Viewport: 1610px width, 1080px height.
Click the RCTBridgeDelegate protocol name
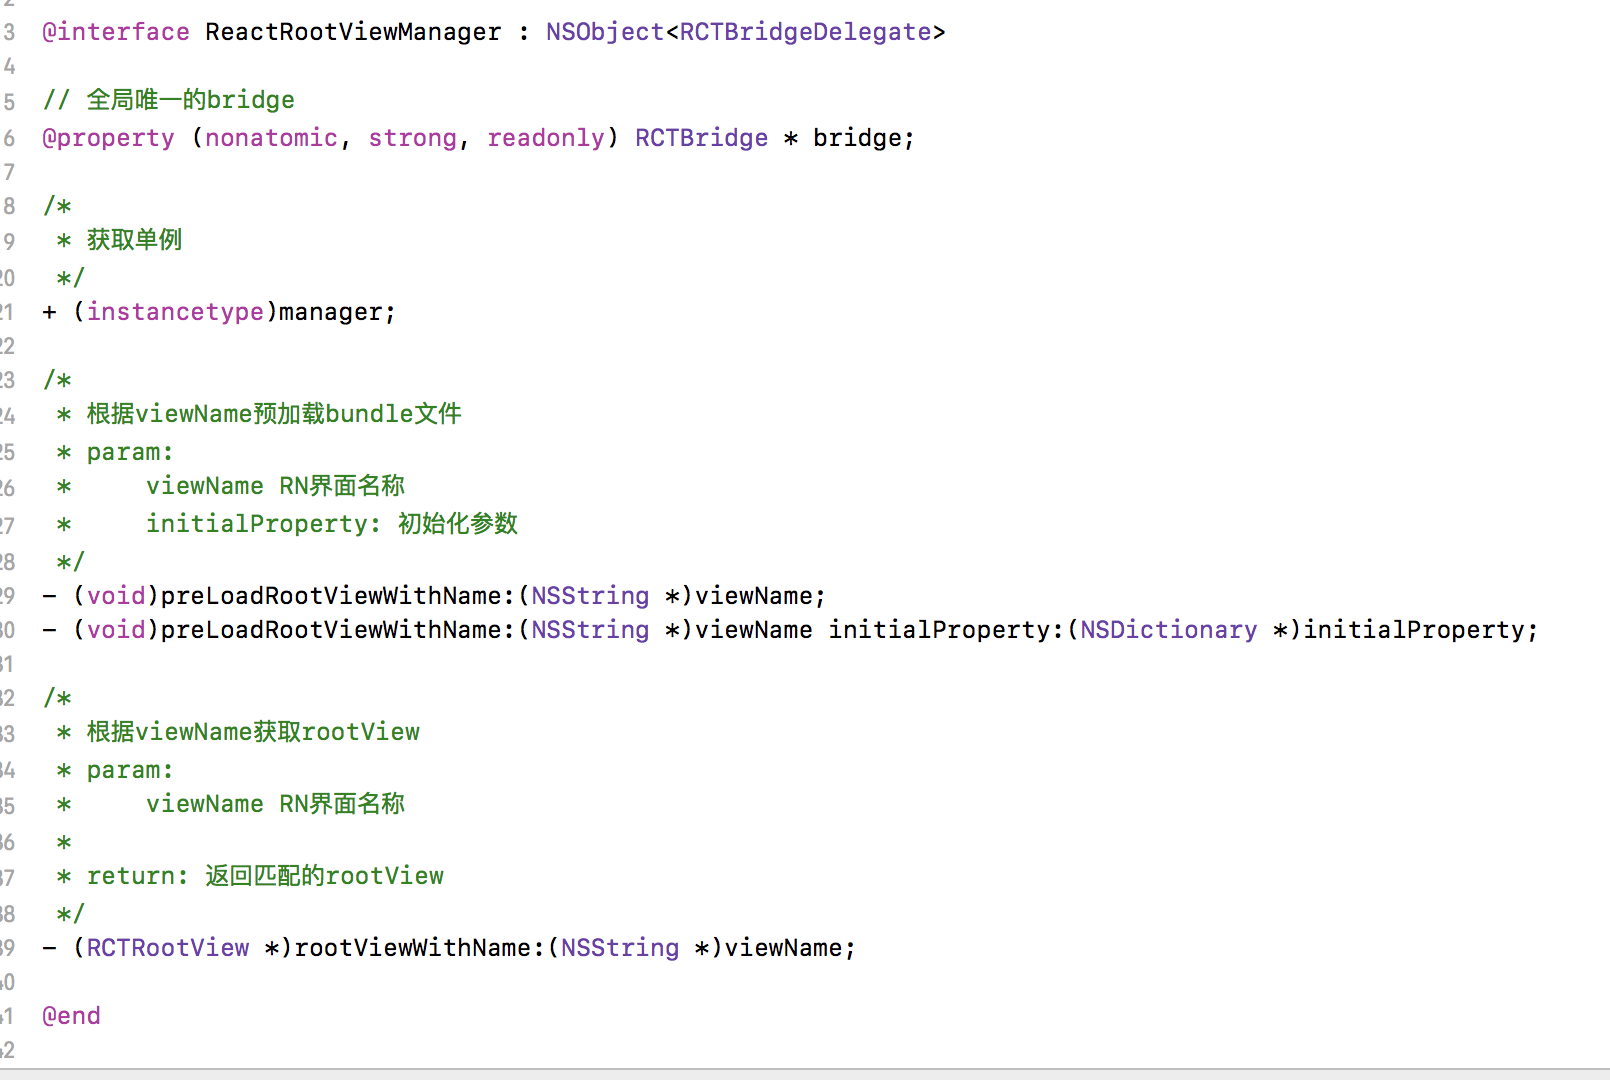(x=806, y=32)
